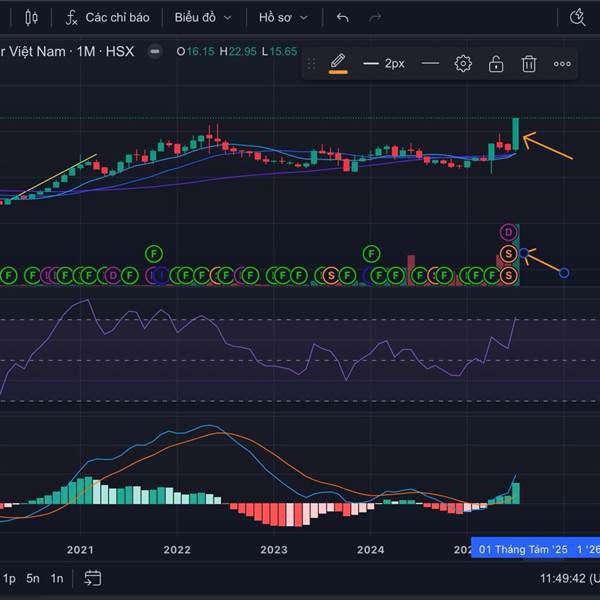600x600 pixels.
Task: Set chart range to 5n
Action: click(33, 578)
